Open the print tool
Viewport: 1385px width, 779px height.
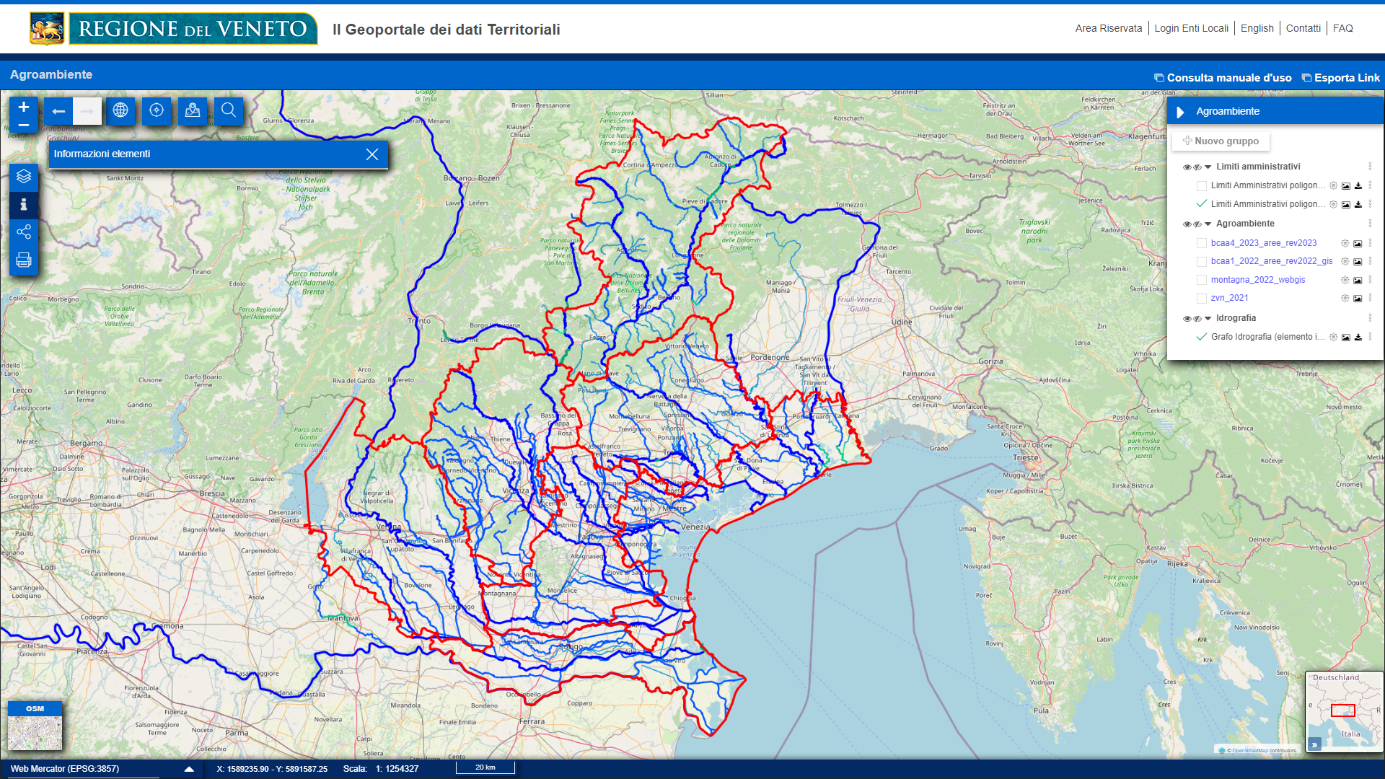point(24,260)
